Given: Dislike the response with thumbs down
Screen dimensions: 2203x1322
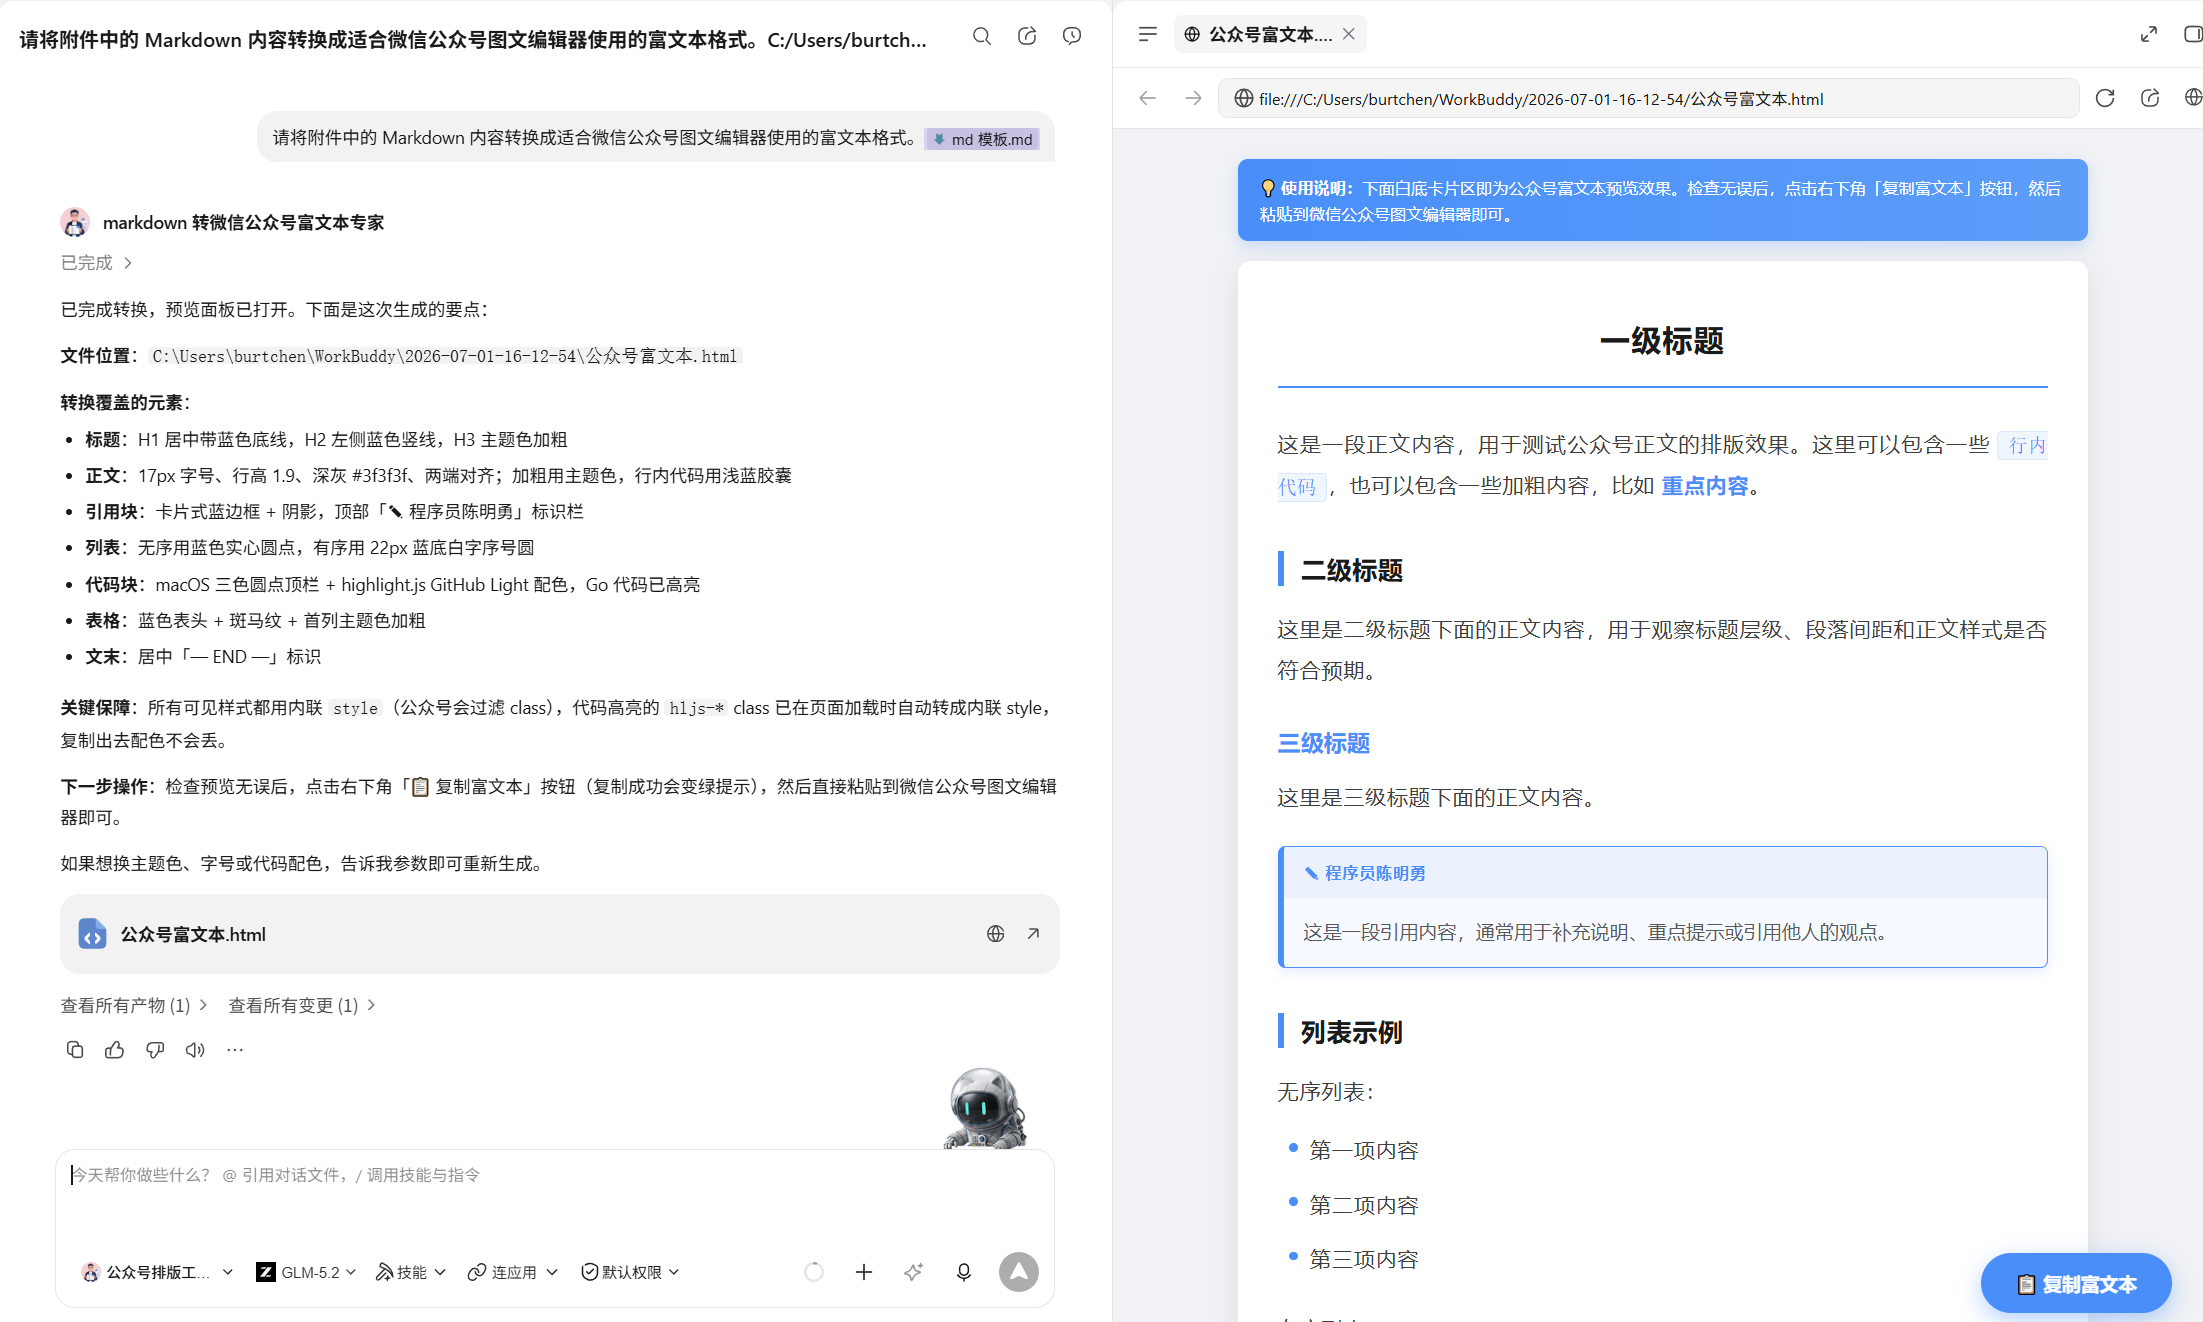Looking at the screenshot, I should pos(155,1050).
